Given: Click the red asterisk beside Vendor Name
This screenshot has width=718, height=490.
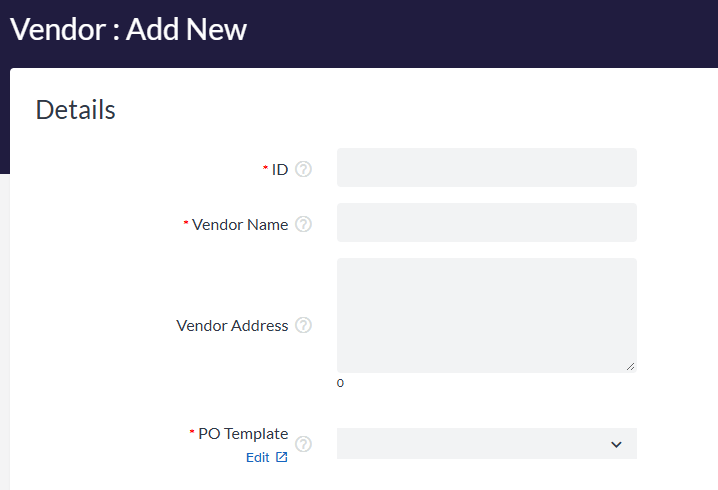Looking at the screenshot, I should 186,223.
